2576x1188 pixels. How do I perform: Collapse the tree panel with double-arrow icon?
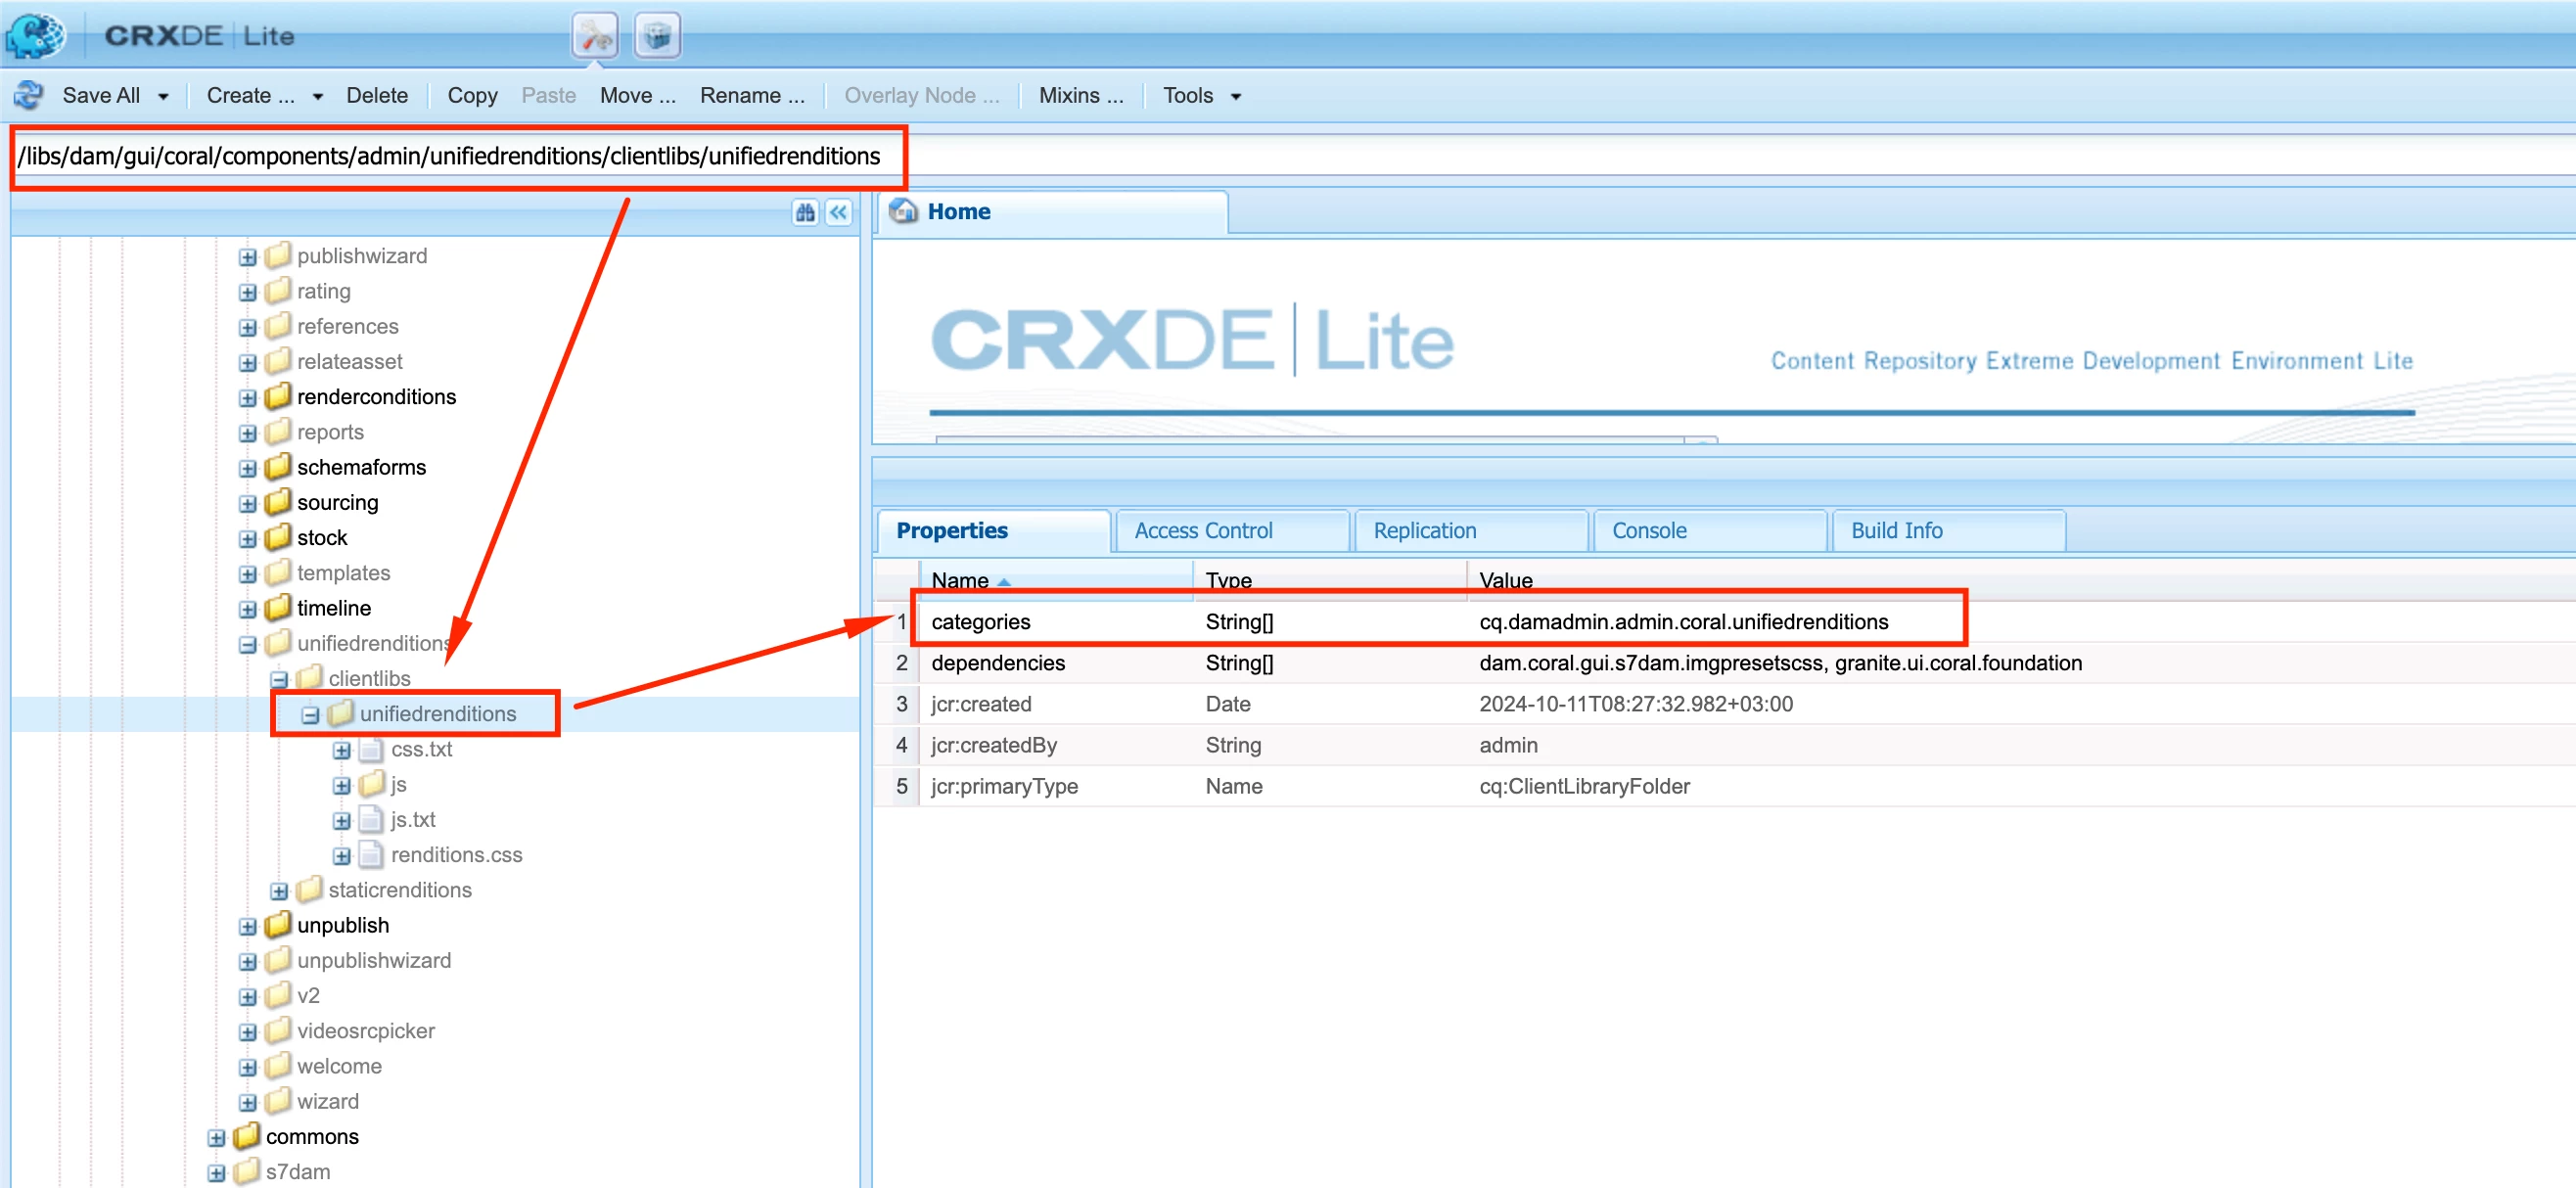pos(839,212)
